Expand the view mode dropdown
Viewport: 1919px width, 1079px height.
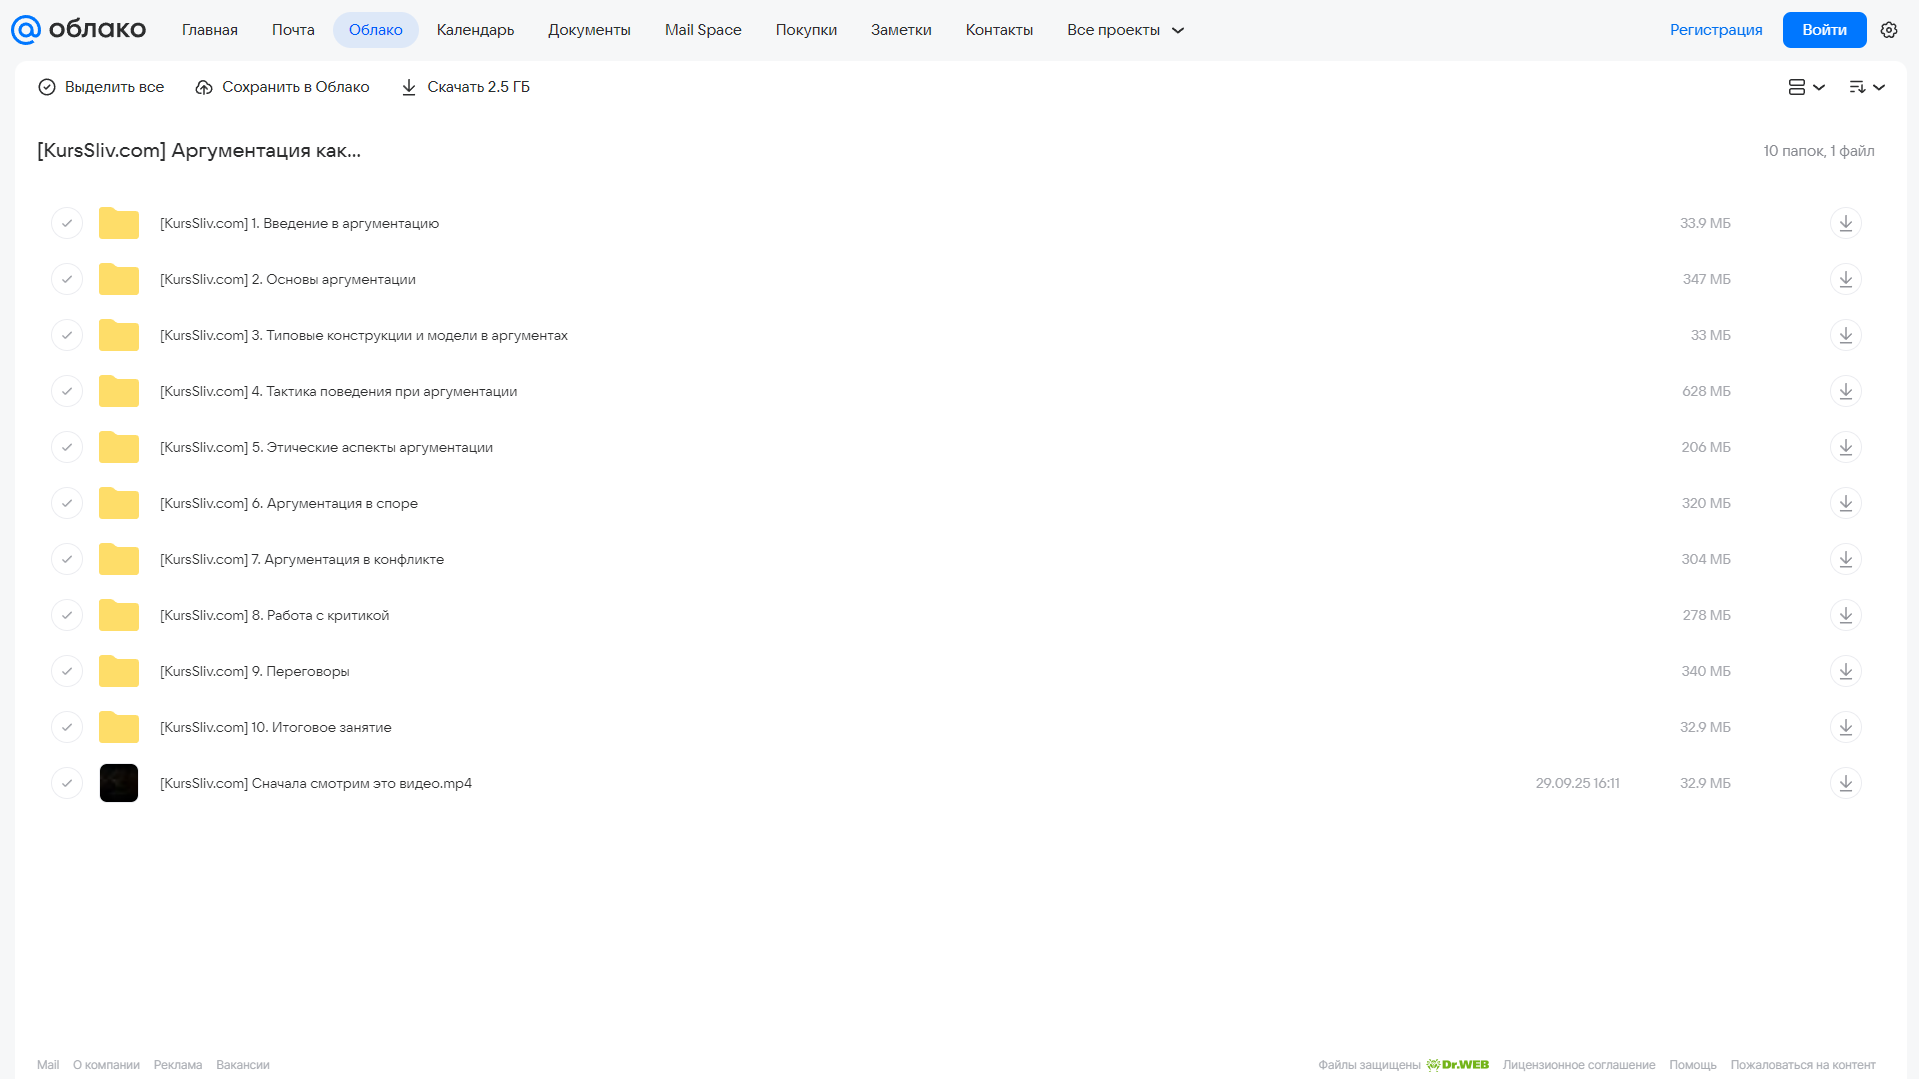1806,87
